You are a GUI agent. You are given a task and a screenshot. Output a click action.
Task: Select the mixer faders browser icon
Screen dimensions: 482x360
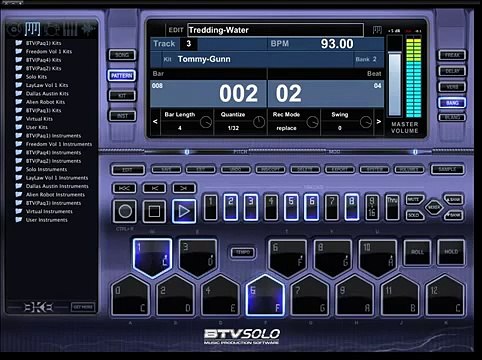click(70, 29)
